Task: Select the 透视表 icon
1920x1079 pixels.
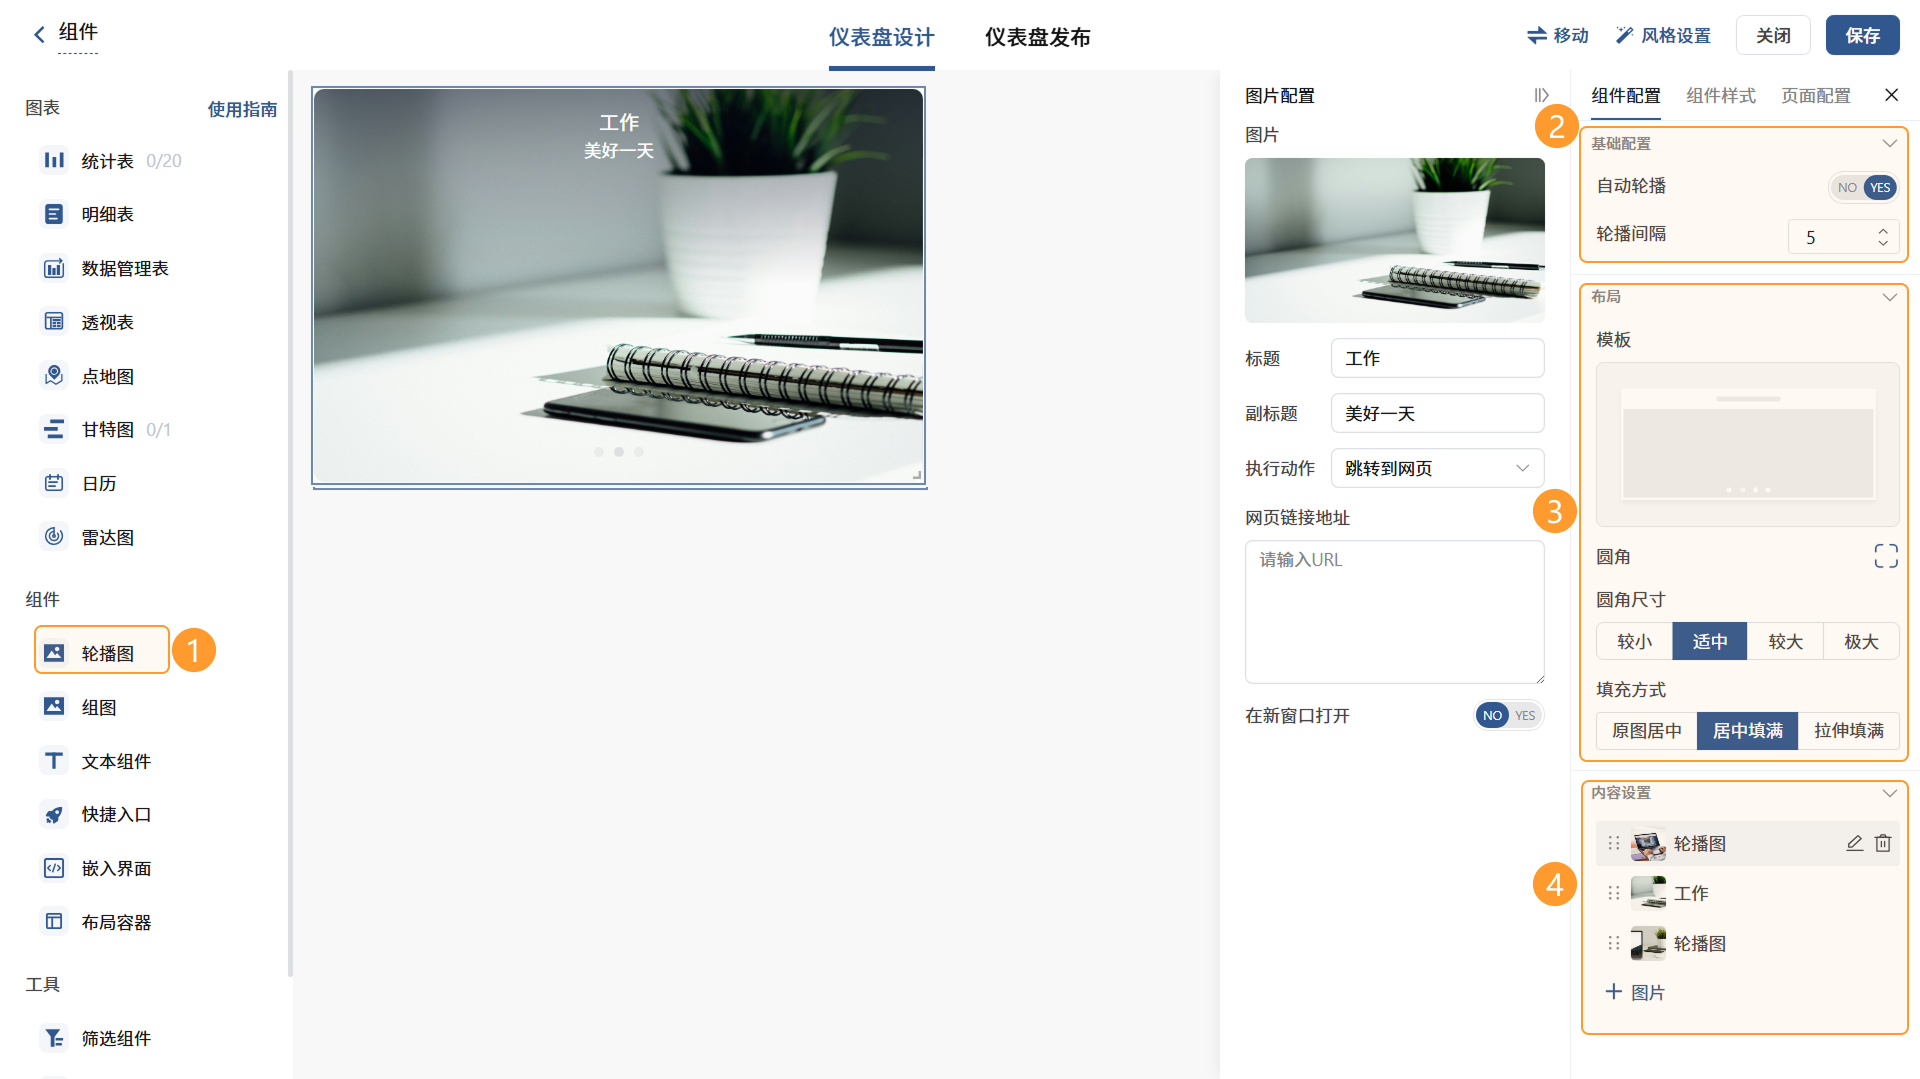Action: (x=54, y=321)
